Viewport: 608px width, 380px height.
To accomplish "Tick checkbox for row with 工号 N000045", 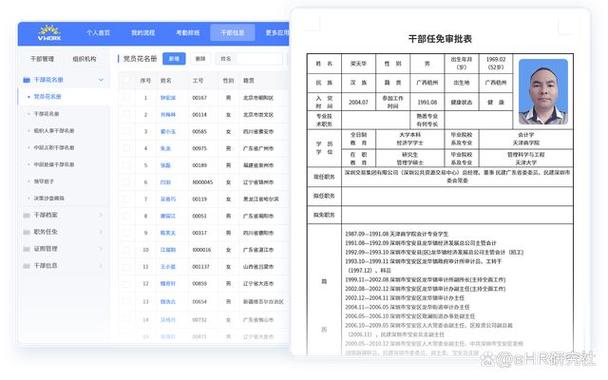I will tap(126, 182).
